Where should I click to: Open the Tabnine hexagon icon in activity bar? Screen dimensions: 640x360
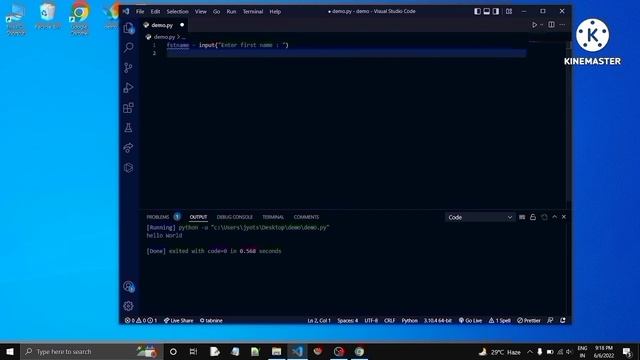pyautogui.click(x=129, y=168)
